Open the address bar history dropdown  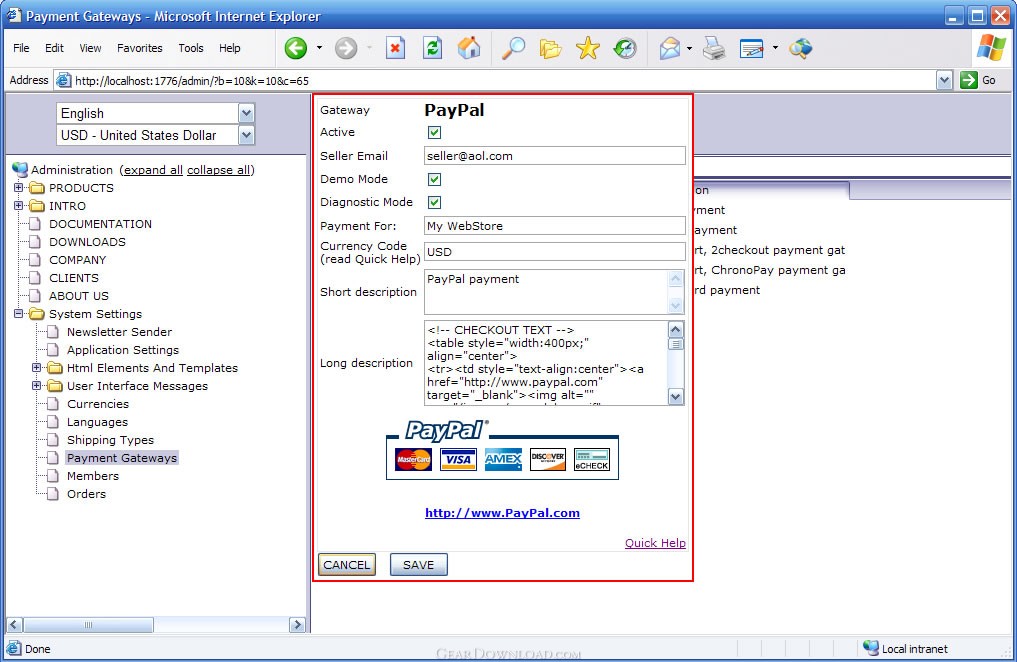(x=944, y=80)
